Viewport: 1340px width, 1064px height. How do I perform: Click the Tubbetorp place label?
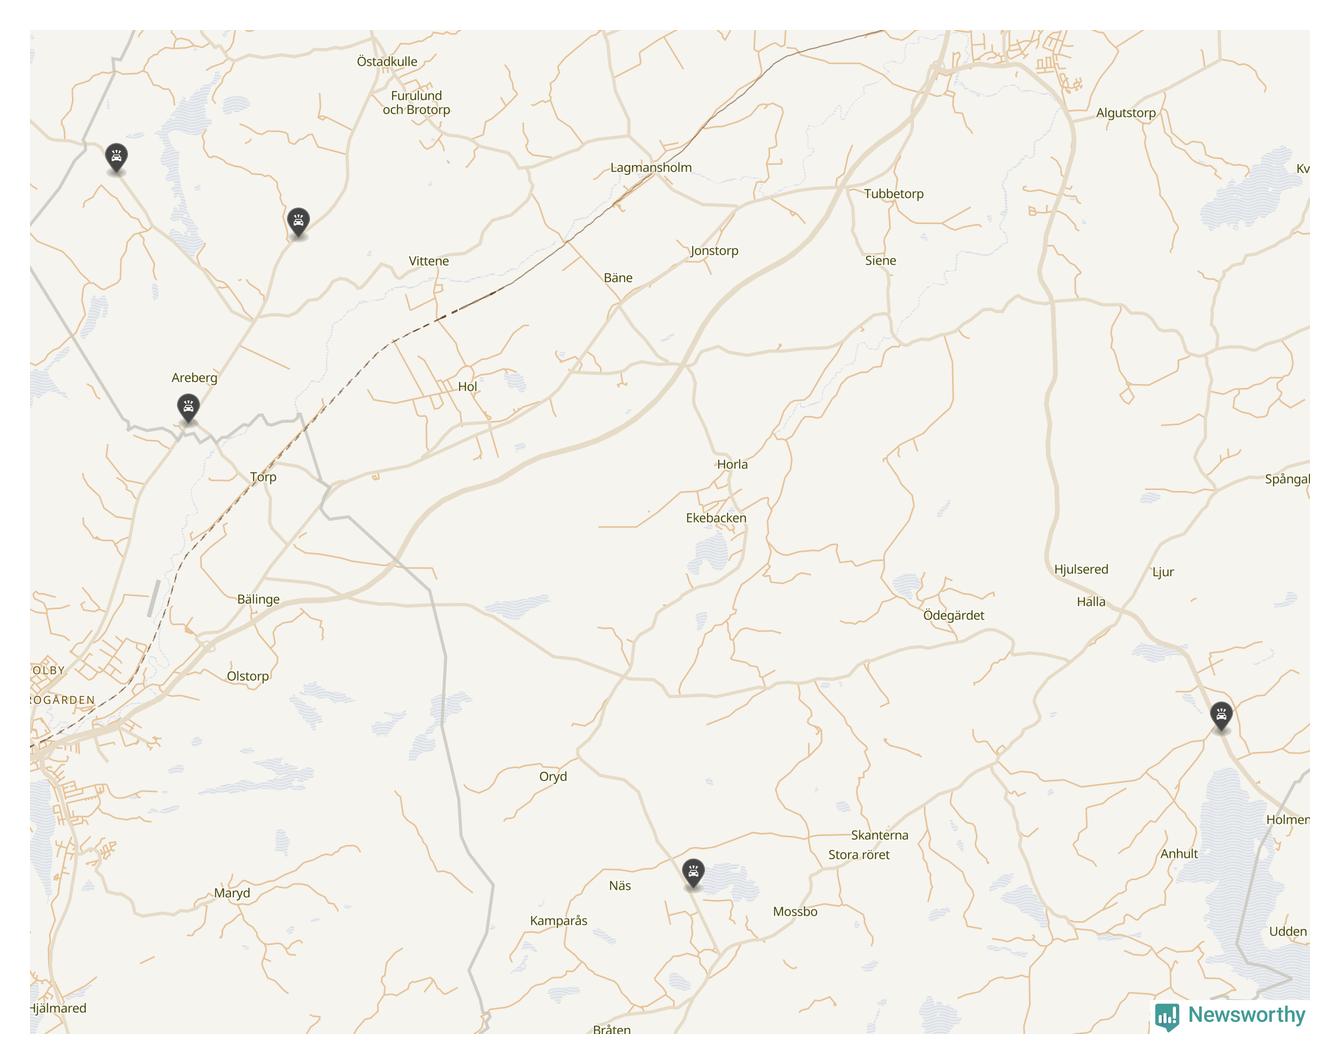point(894,194)
